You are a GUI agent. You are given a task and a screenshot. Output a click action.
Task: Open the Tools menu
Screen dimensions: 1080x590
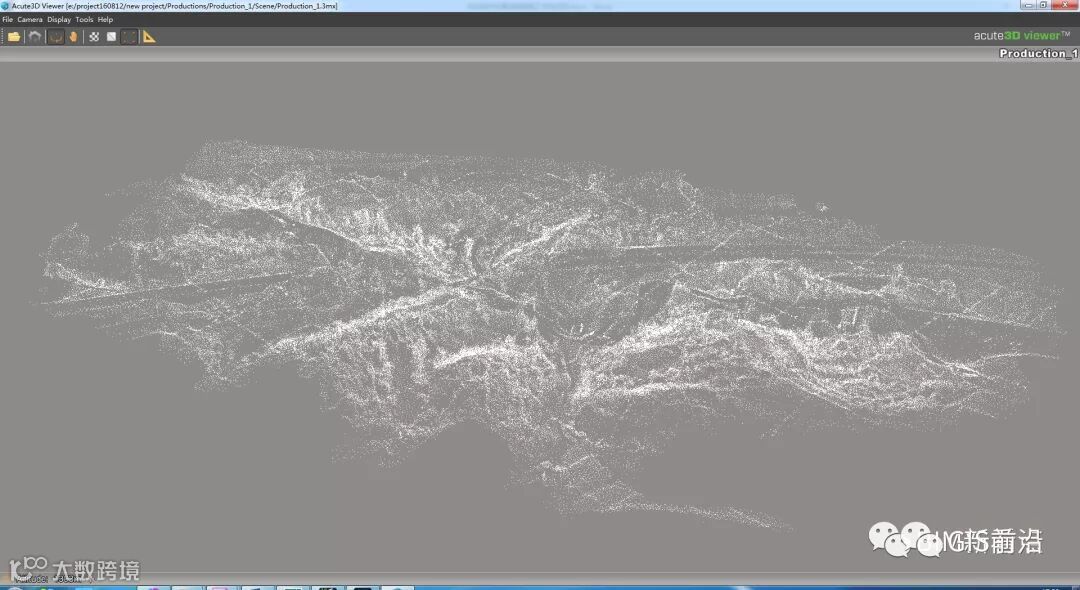tap(84, 19)
